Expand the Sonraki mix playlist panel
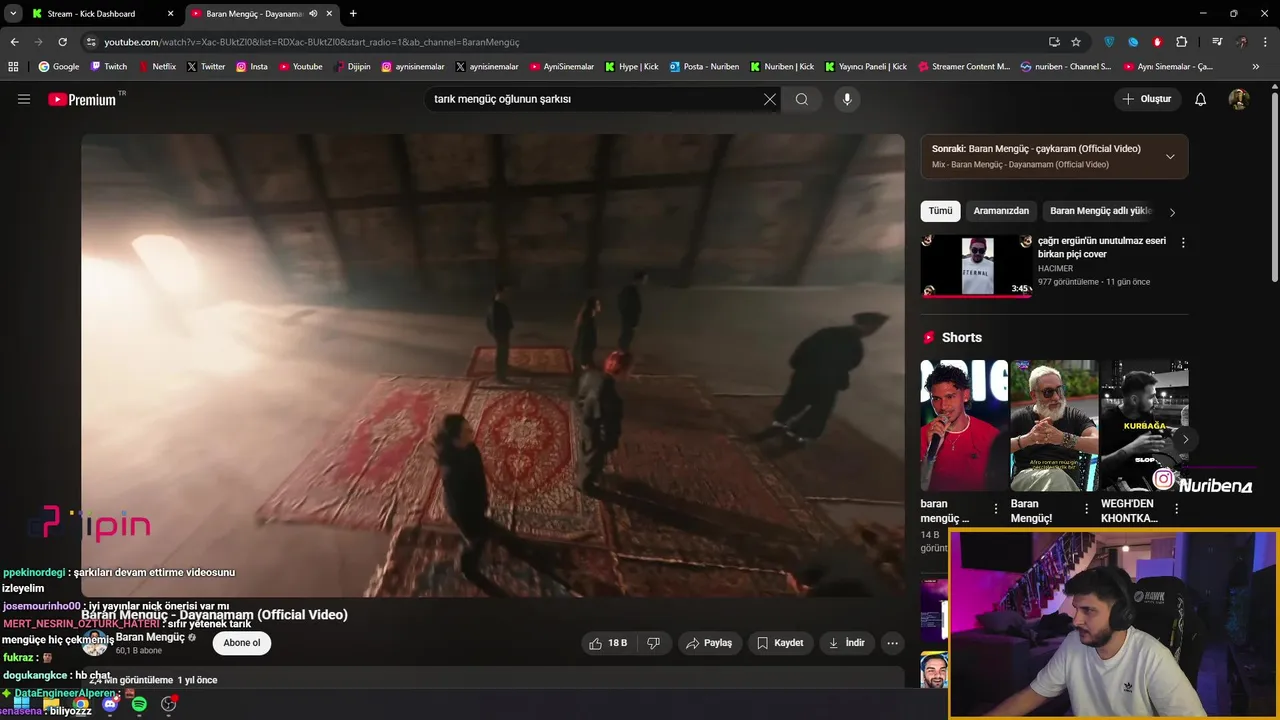 point(1170,156)
